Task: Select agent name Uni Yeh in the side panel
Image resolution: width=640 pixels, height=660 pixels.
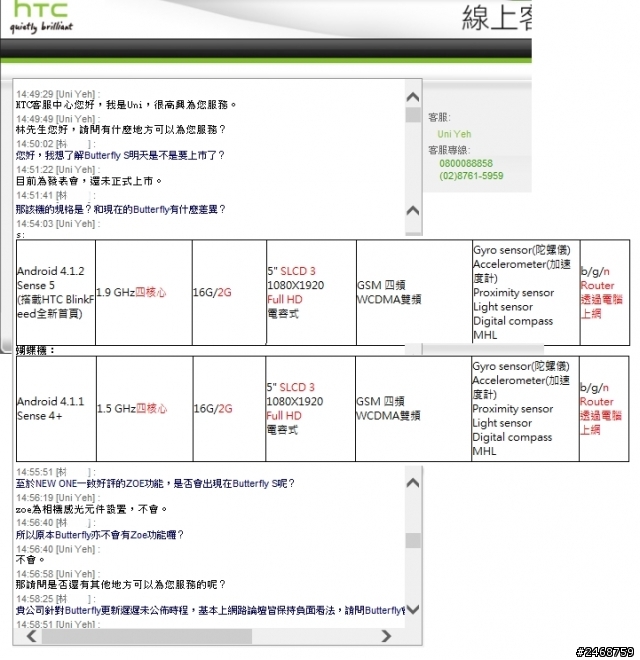Action: pos(454,134)
